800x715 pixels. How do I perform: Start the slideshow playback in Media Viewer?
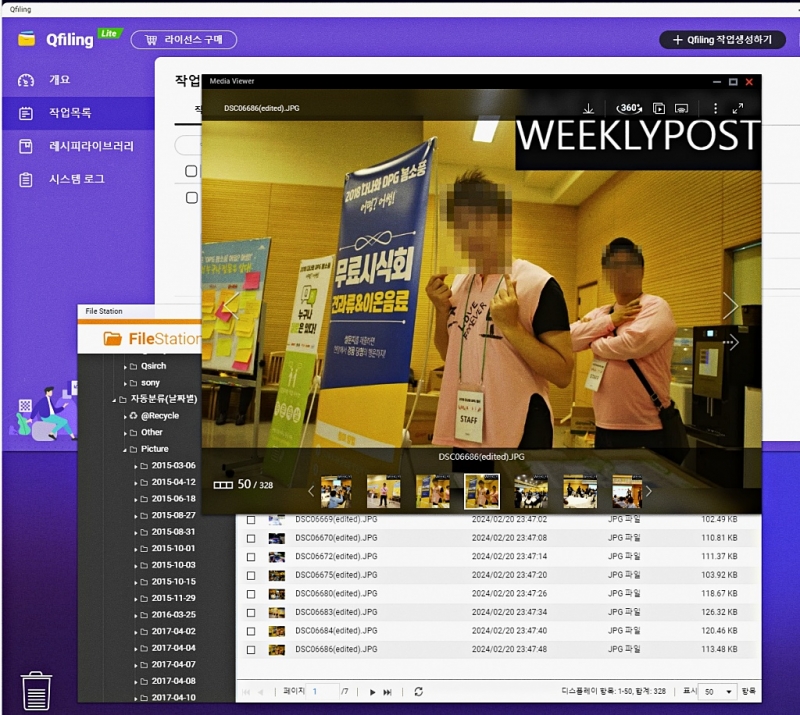coord(659,108)
